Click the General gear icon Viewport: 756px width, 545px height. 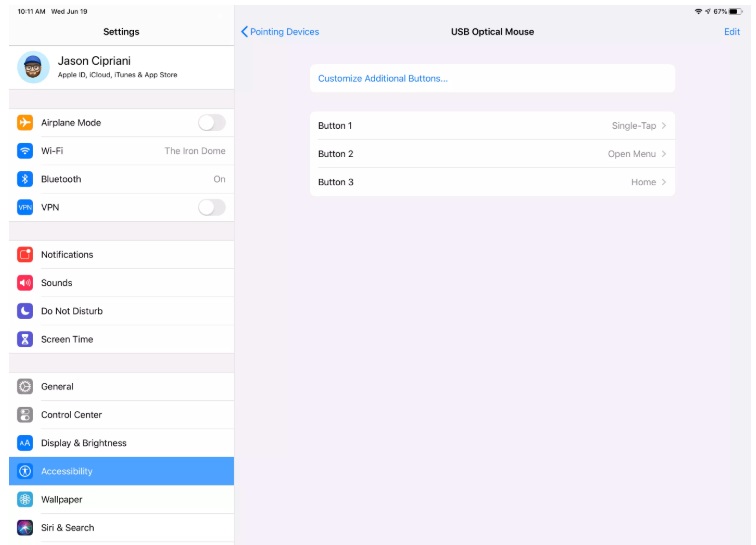click(25, 386)
